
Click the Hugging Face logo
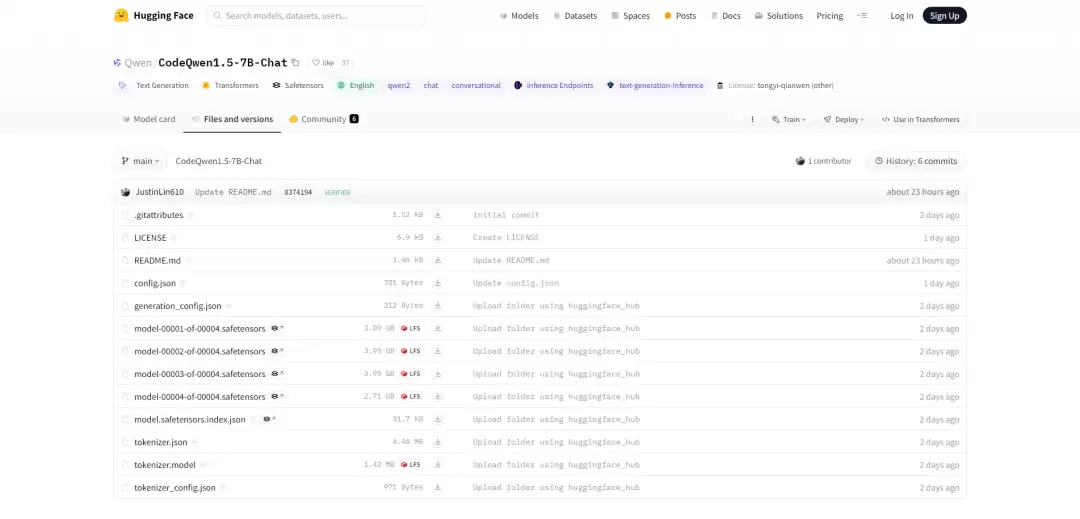(154, 15)
